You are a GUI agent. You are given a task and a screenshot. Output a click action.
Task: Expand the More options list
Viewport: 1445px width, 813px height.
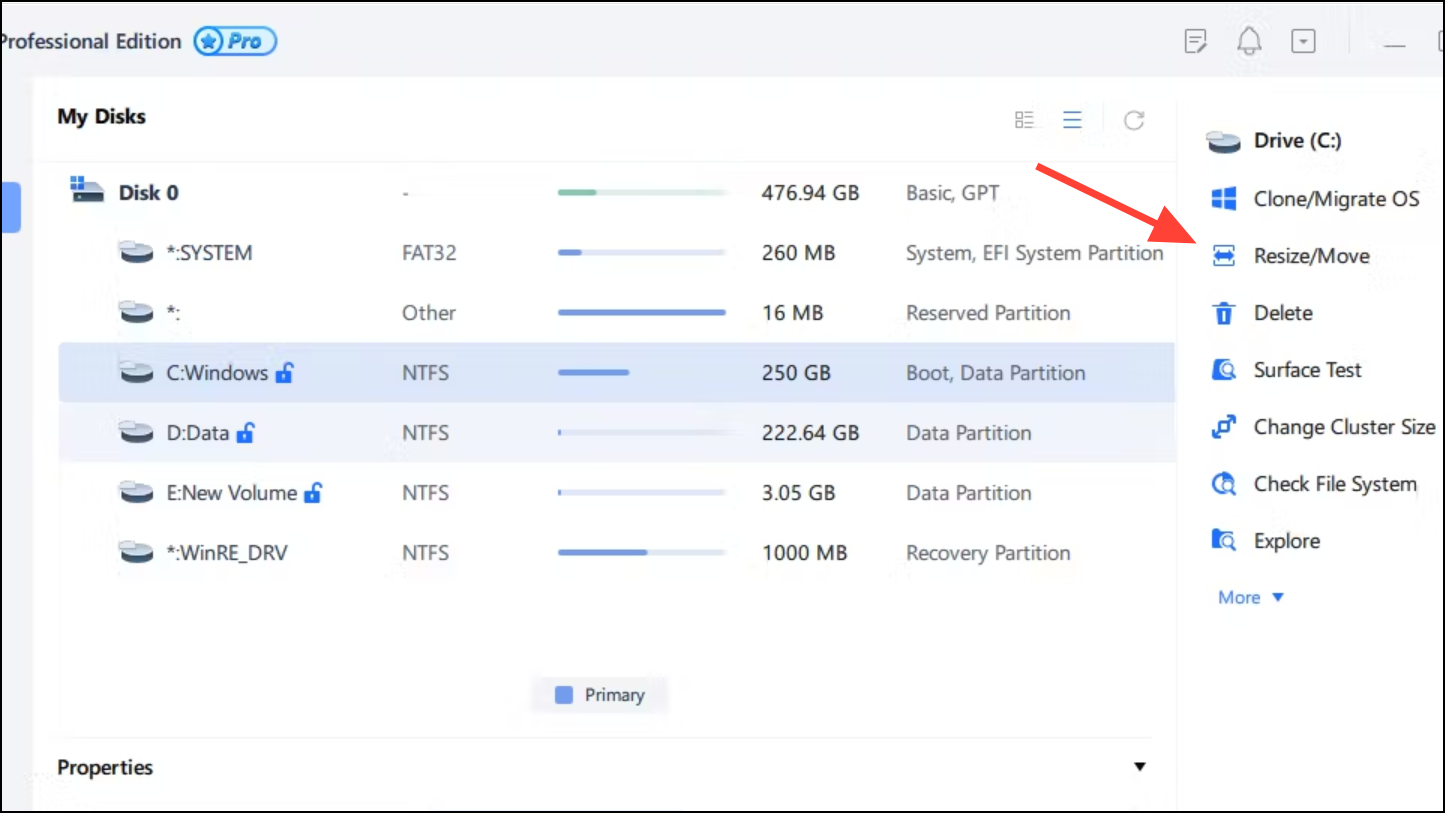click(x=1250, y=598)
